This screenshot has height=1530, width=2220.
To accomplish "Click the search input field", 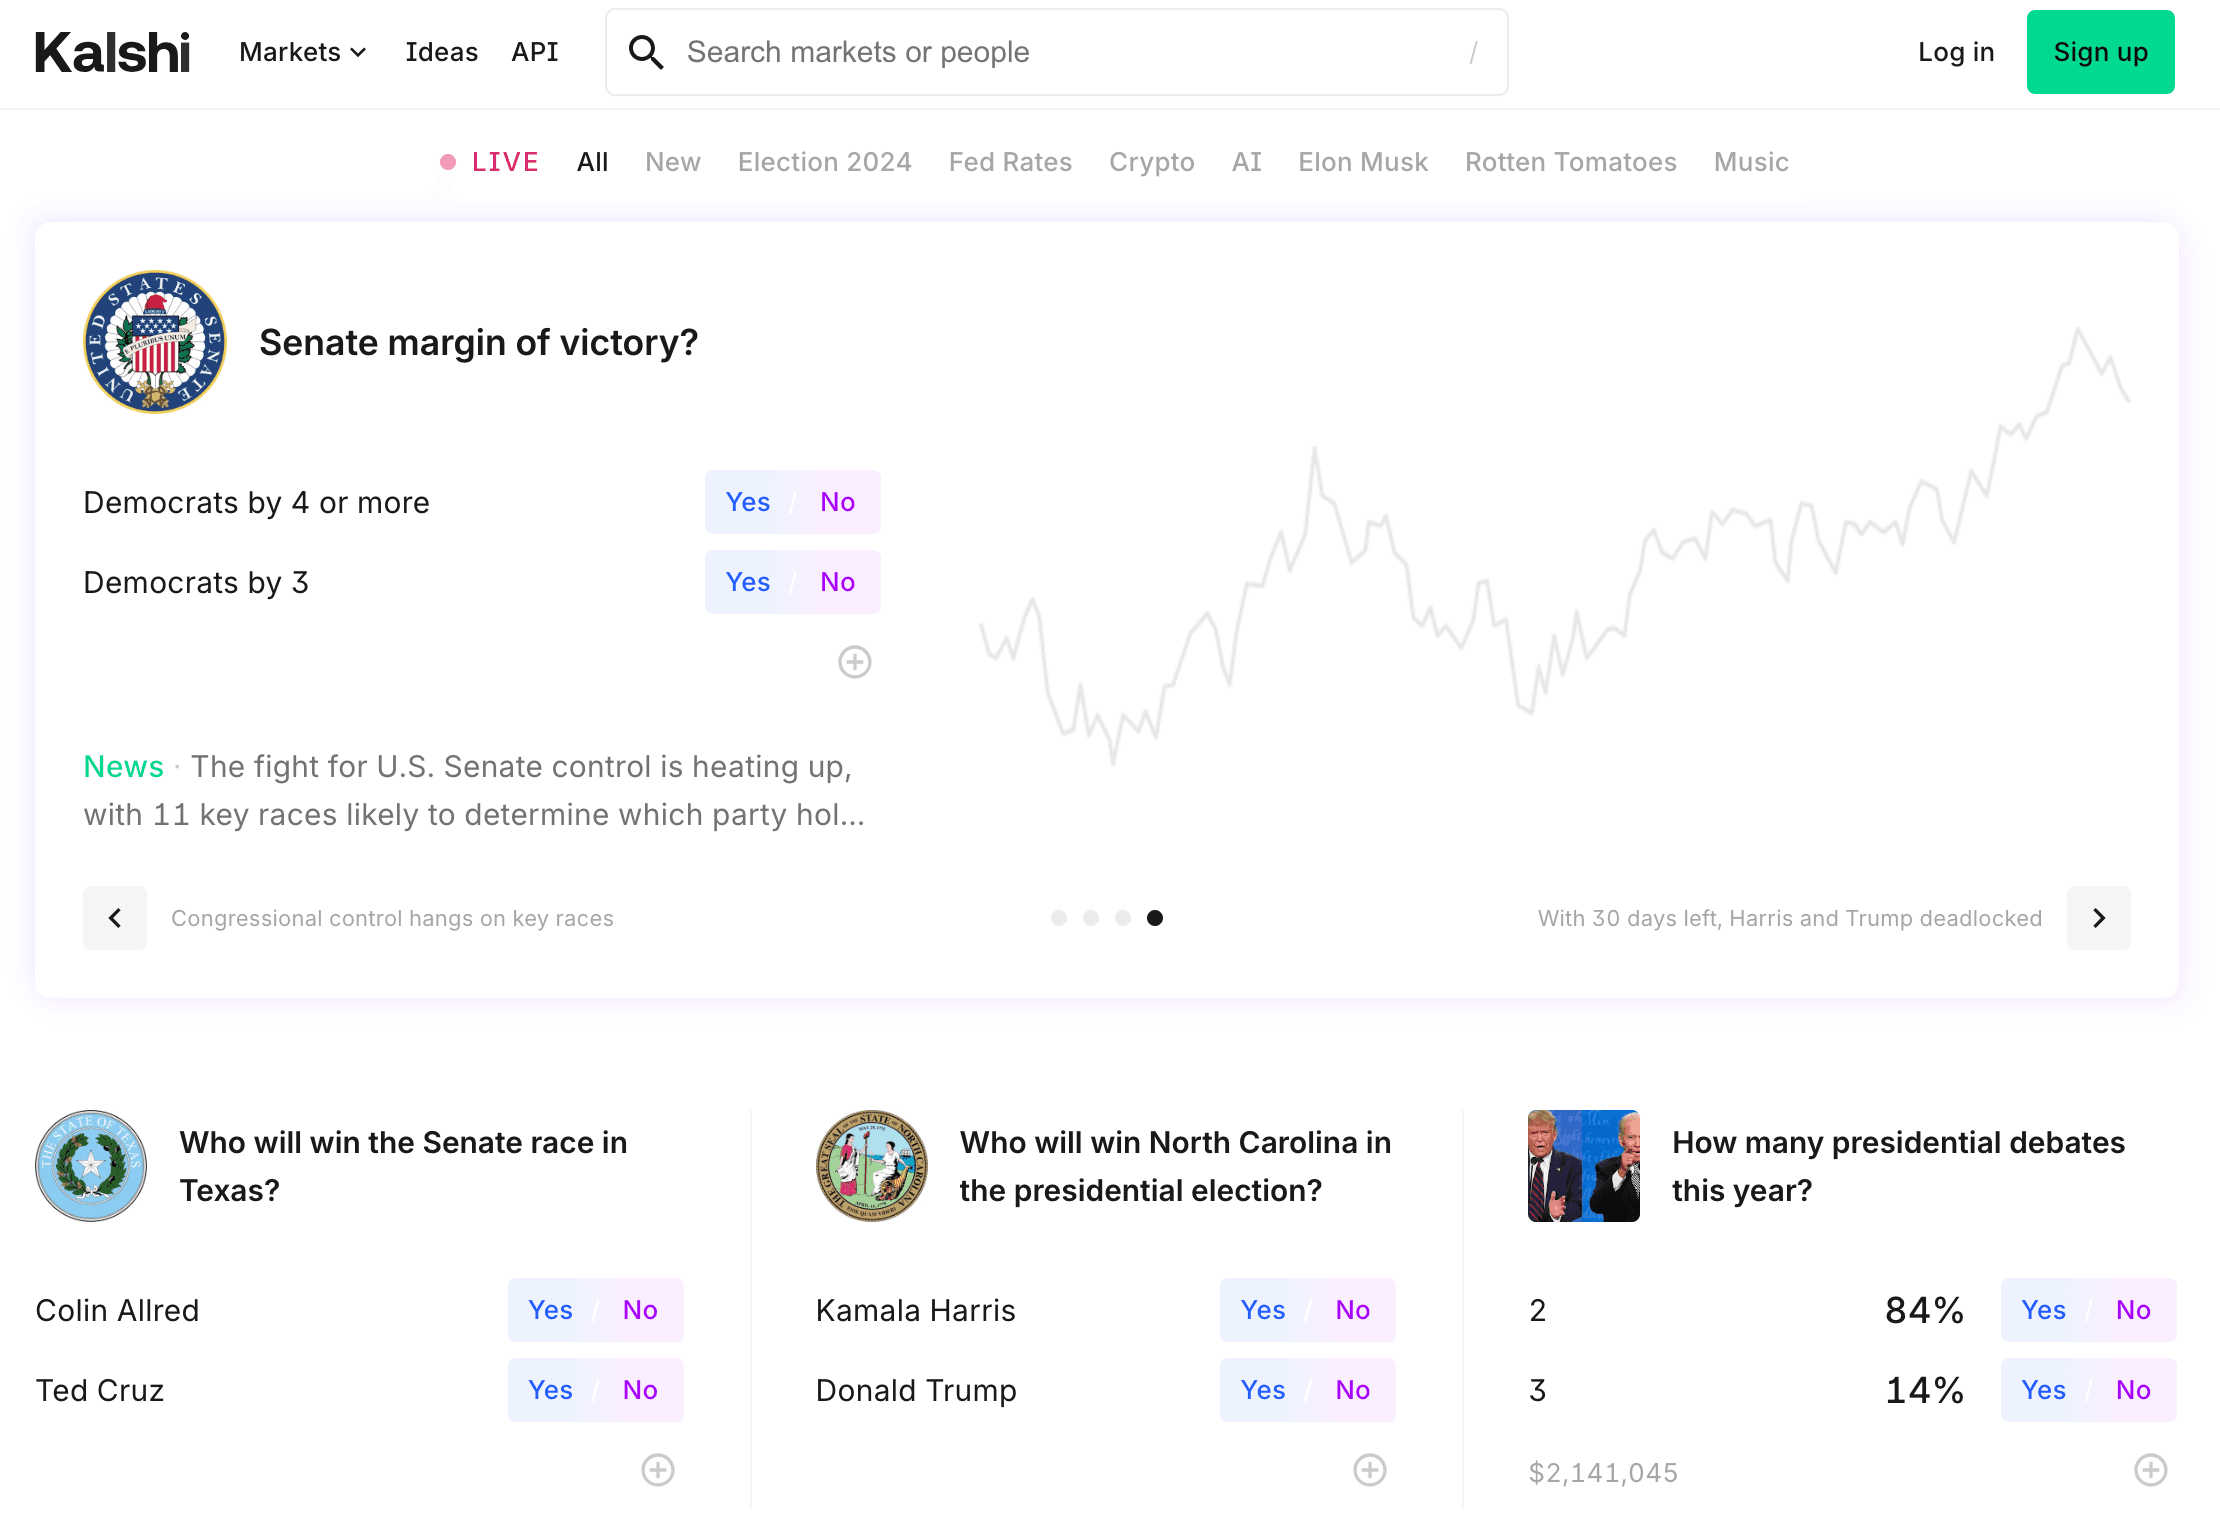I will 1059,51.
